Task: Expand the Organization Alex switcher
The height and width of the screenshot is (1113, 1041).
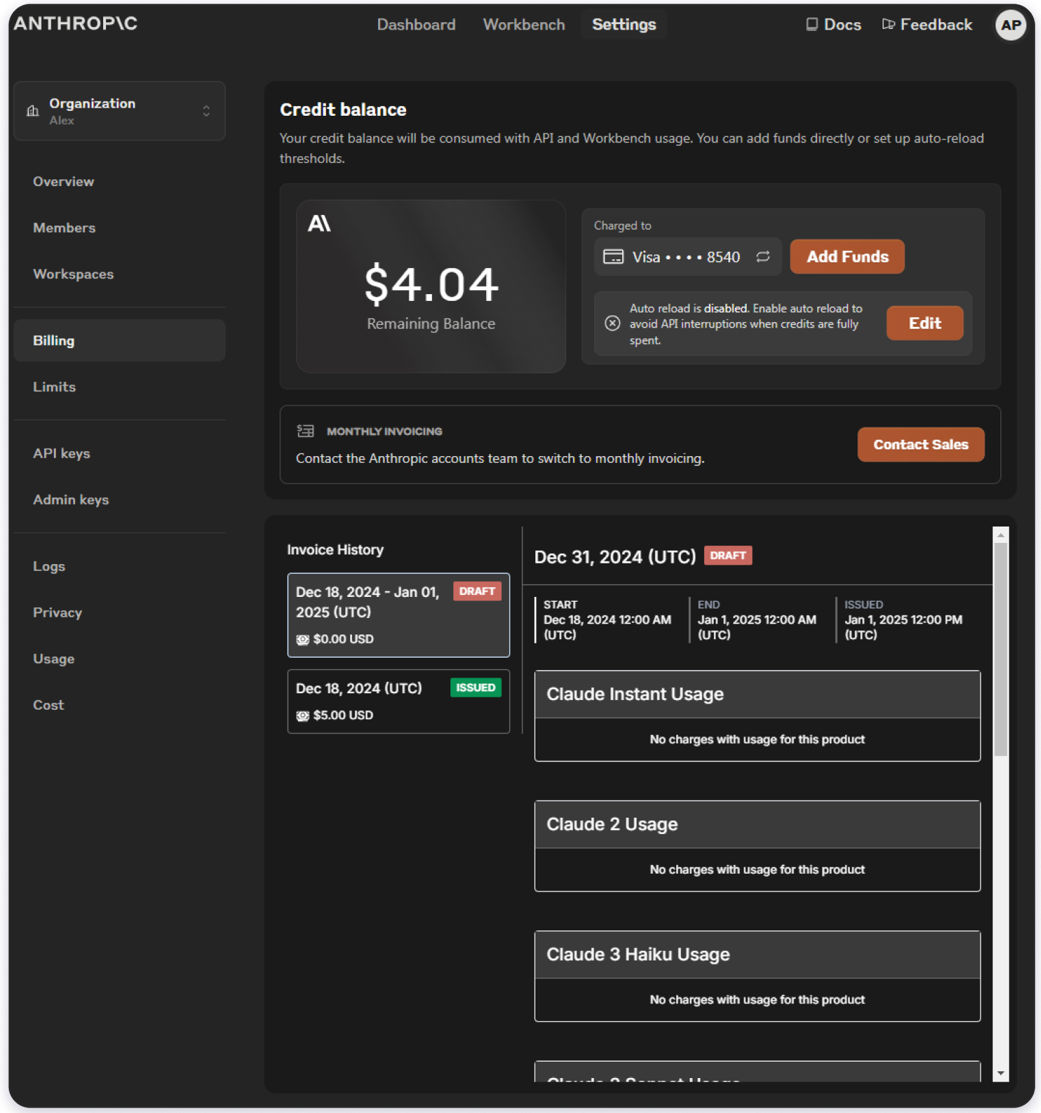Action: click(119, 111)
